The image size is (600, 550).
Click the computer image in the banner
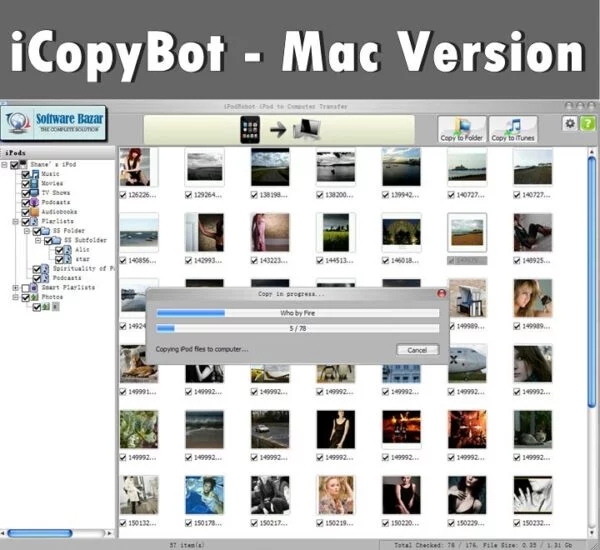pyautogui.click(x=307, y=130)
